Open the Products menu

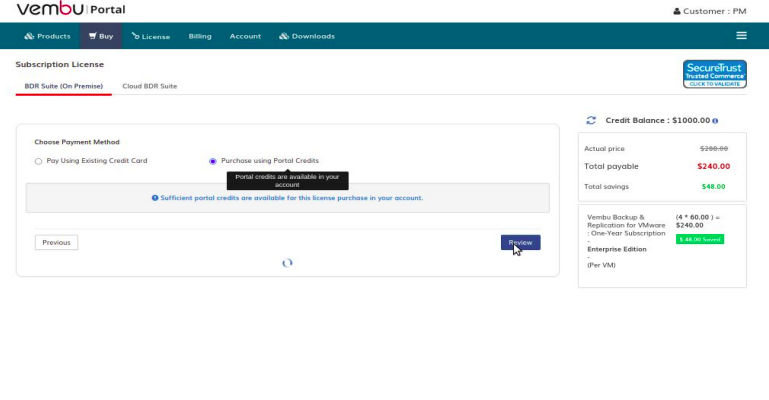[x=48, y=36]
